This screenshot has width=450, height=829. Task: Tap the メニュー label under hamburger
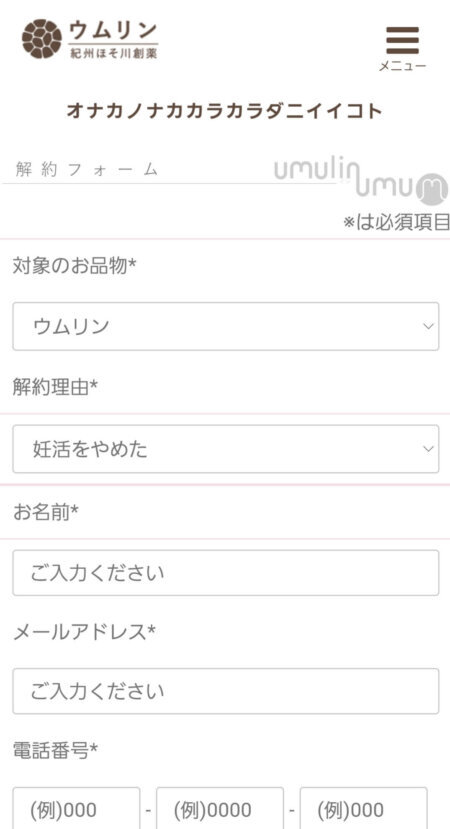(x=402, y=66)
